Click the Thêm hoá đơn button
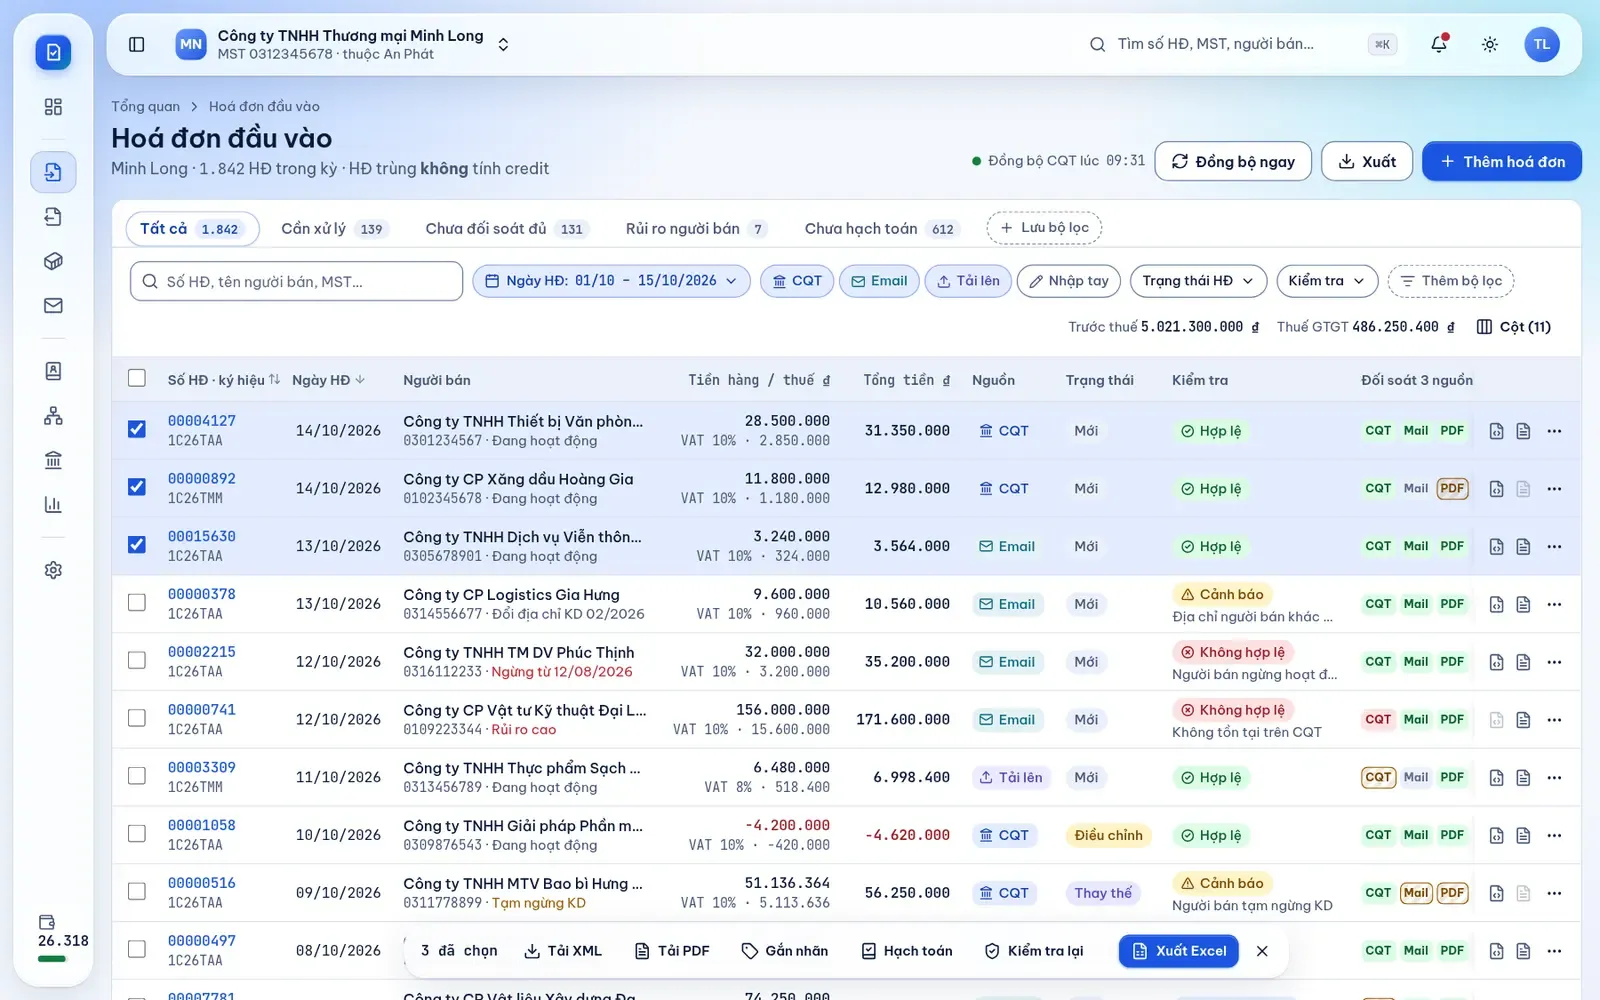 coord(1502,162)
